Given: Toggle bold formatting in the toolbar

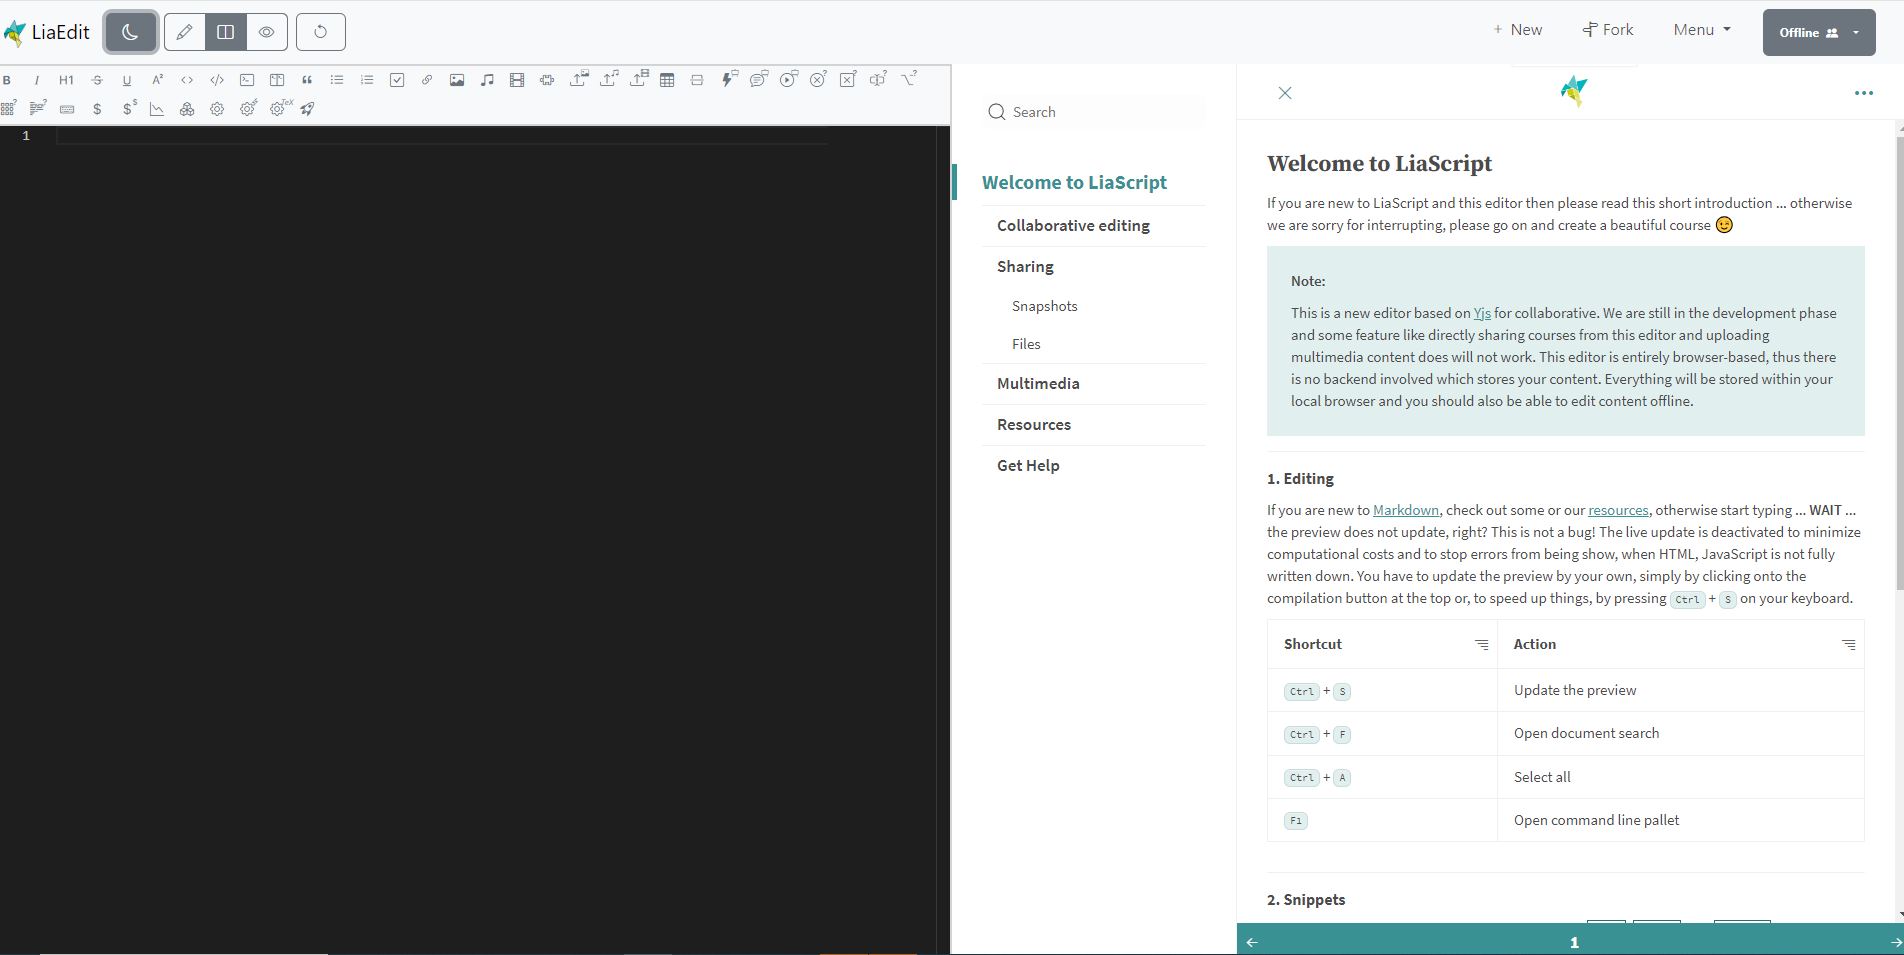Looking at the screenshot, I should (x=7, y=80).
